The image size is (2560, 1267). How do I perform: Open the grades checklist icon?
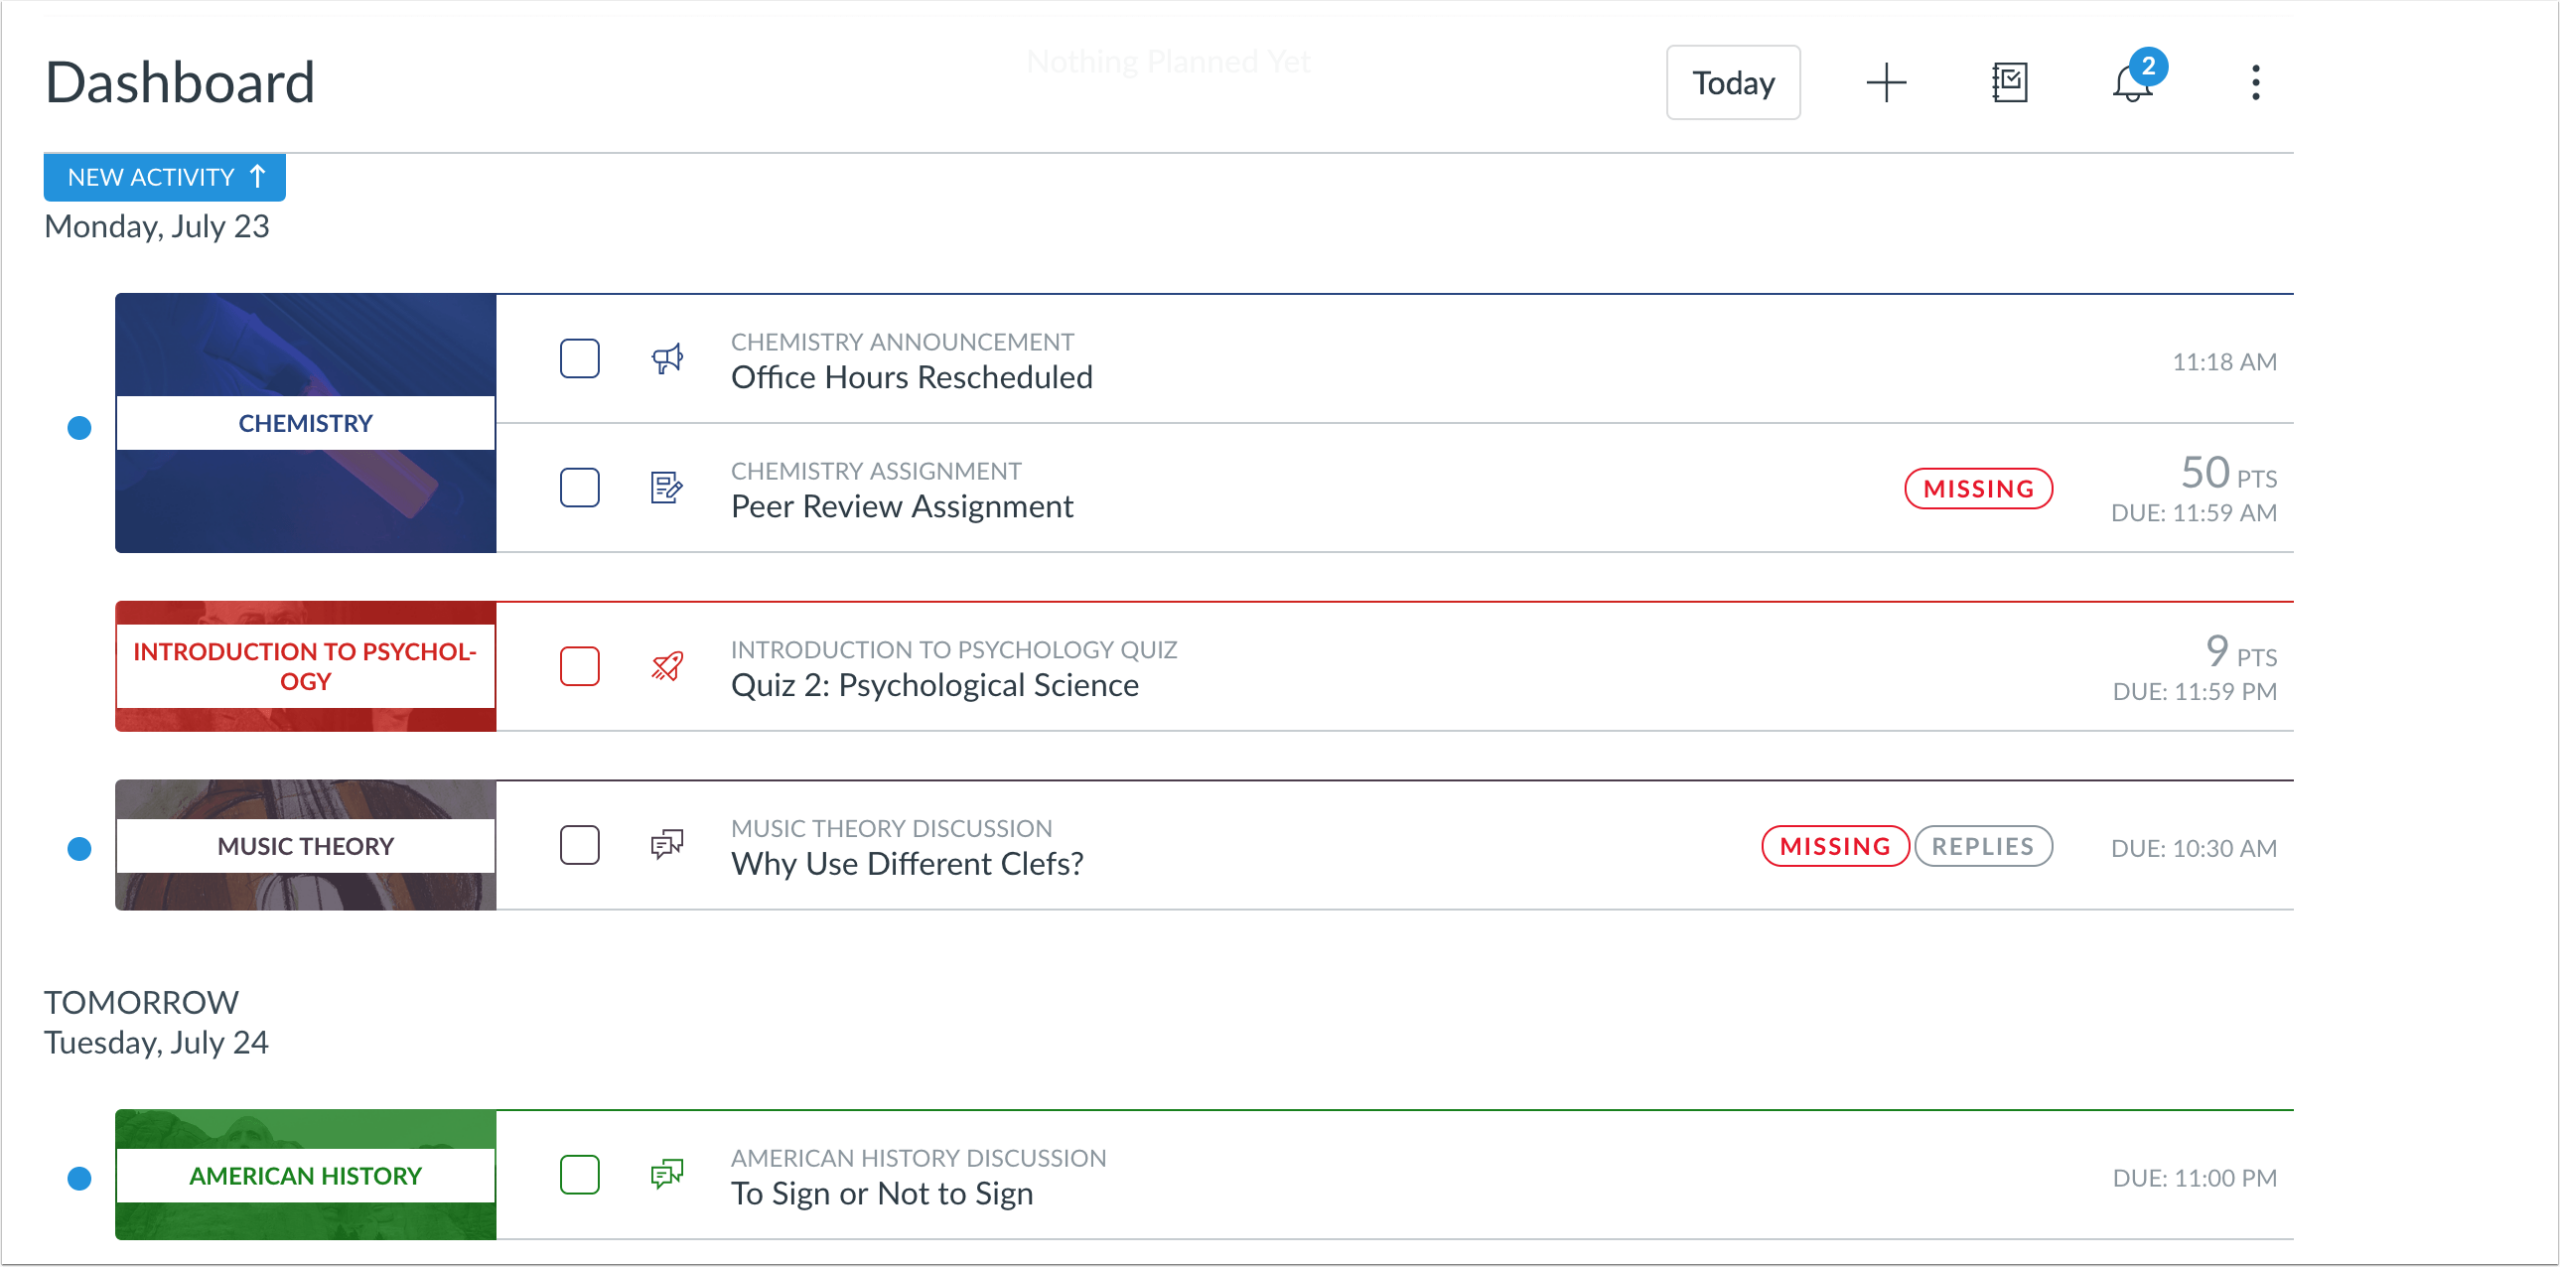coord(2009,82)
